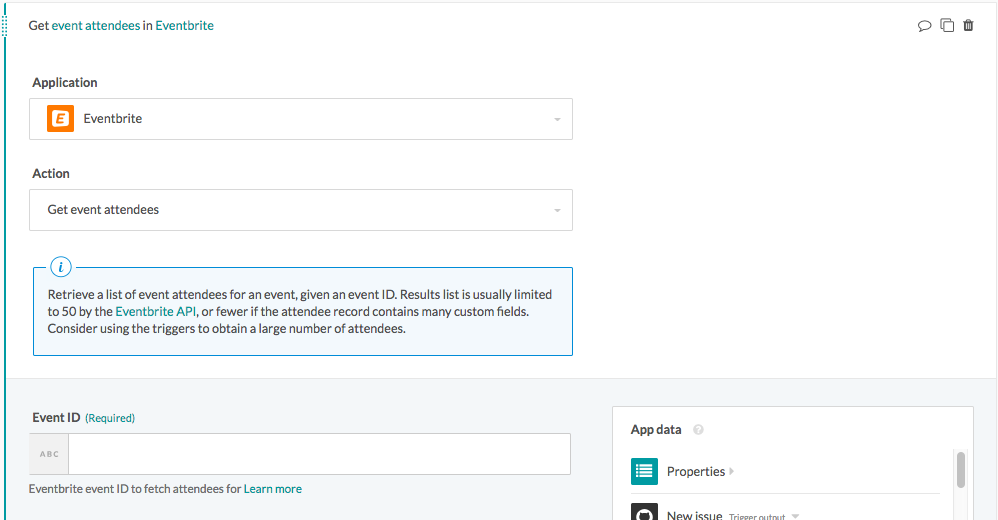Click the New issue trigger icon
The width and height of the screenshot is (998, 520).
point(645,513)
